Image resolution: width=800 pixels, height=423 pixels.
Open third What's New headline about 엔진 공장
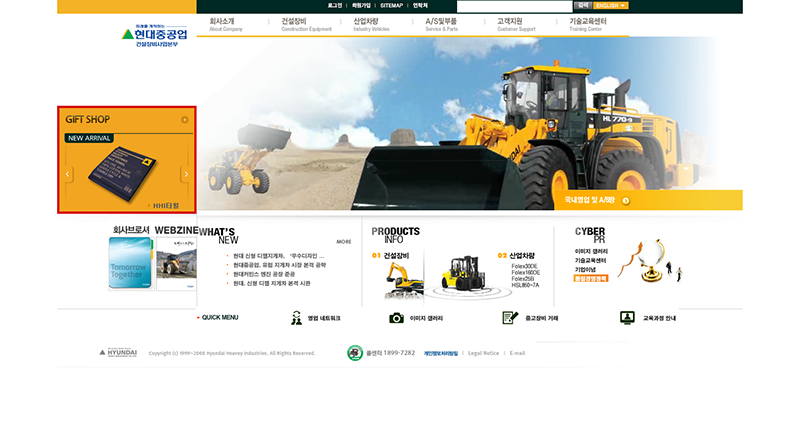coord(264,274)
